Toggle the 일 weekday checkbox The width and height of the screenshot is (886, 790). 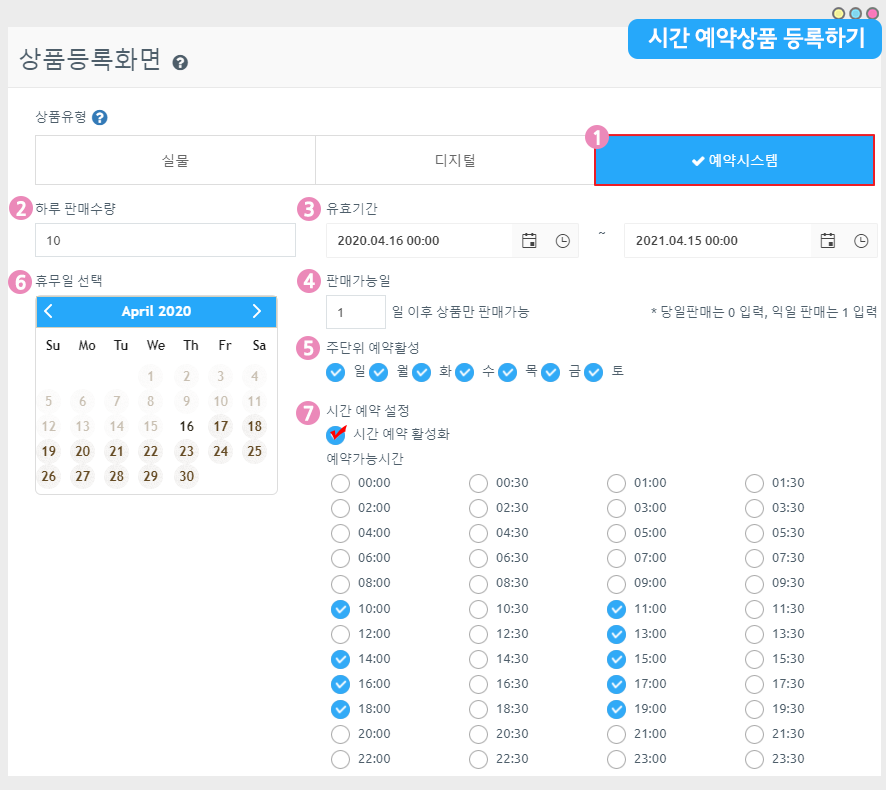(336, 372)
